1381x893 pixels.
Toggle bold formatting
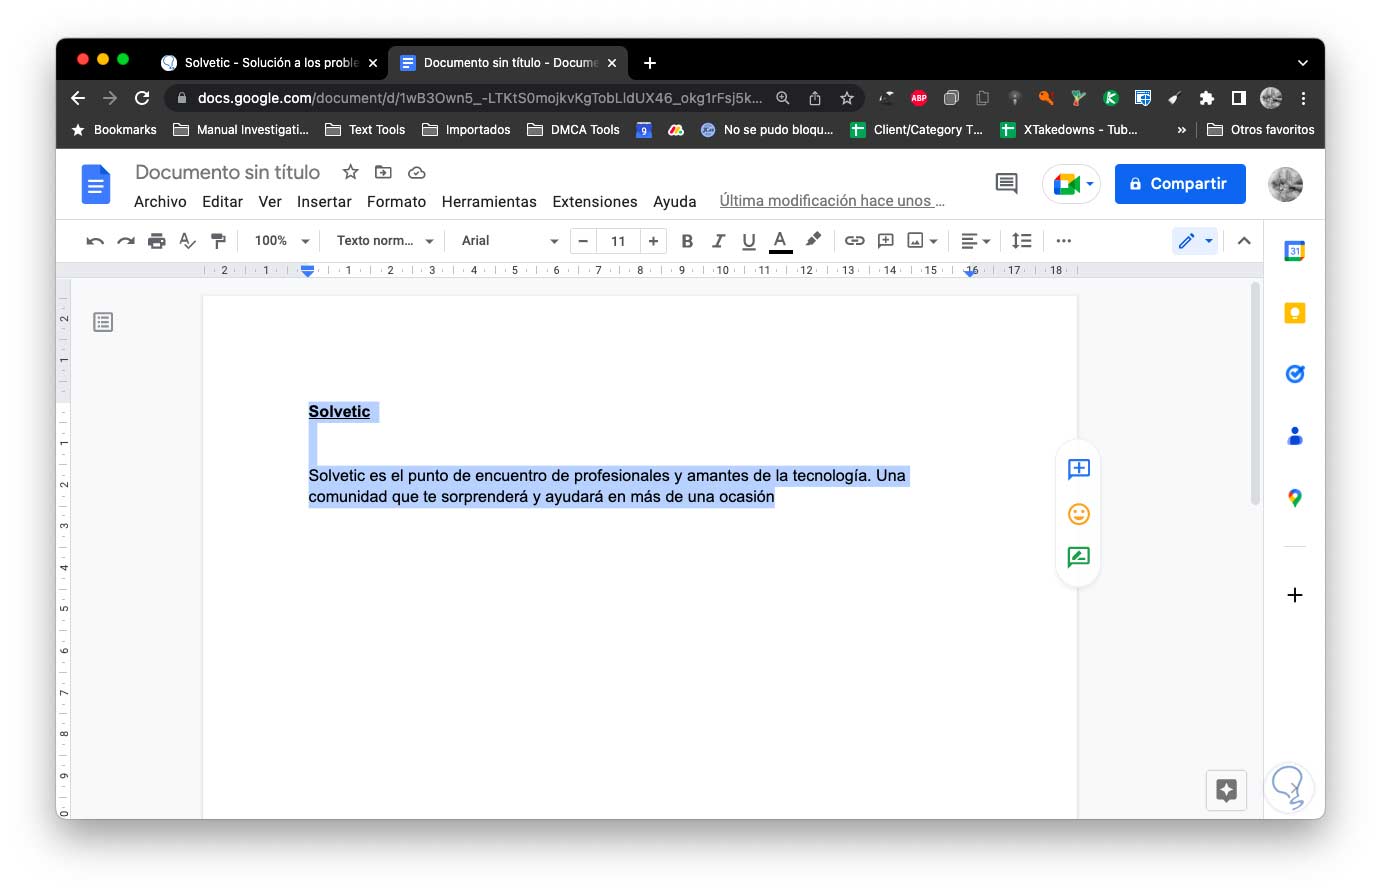(687, 241)
